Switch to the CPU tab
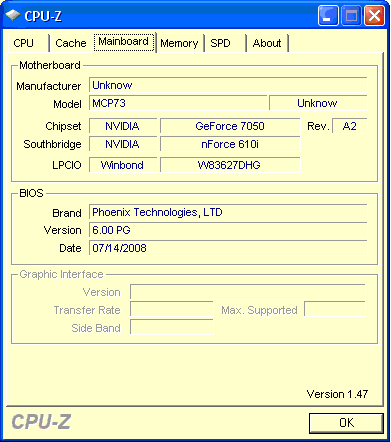 point(28,43)
